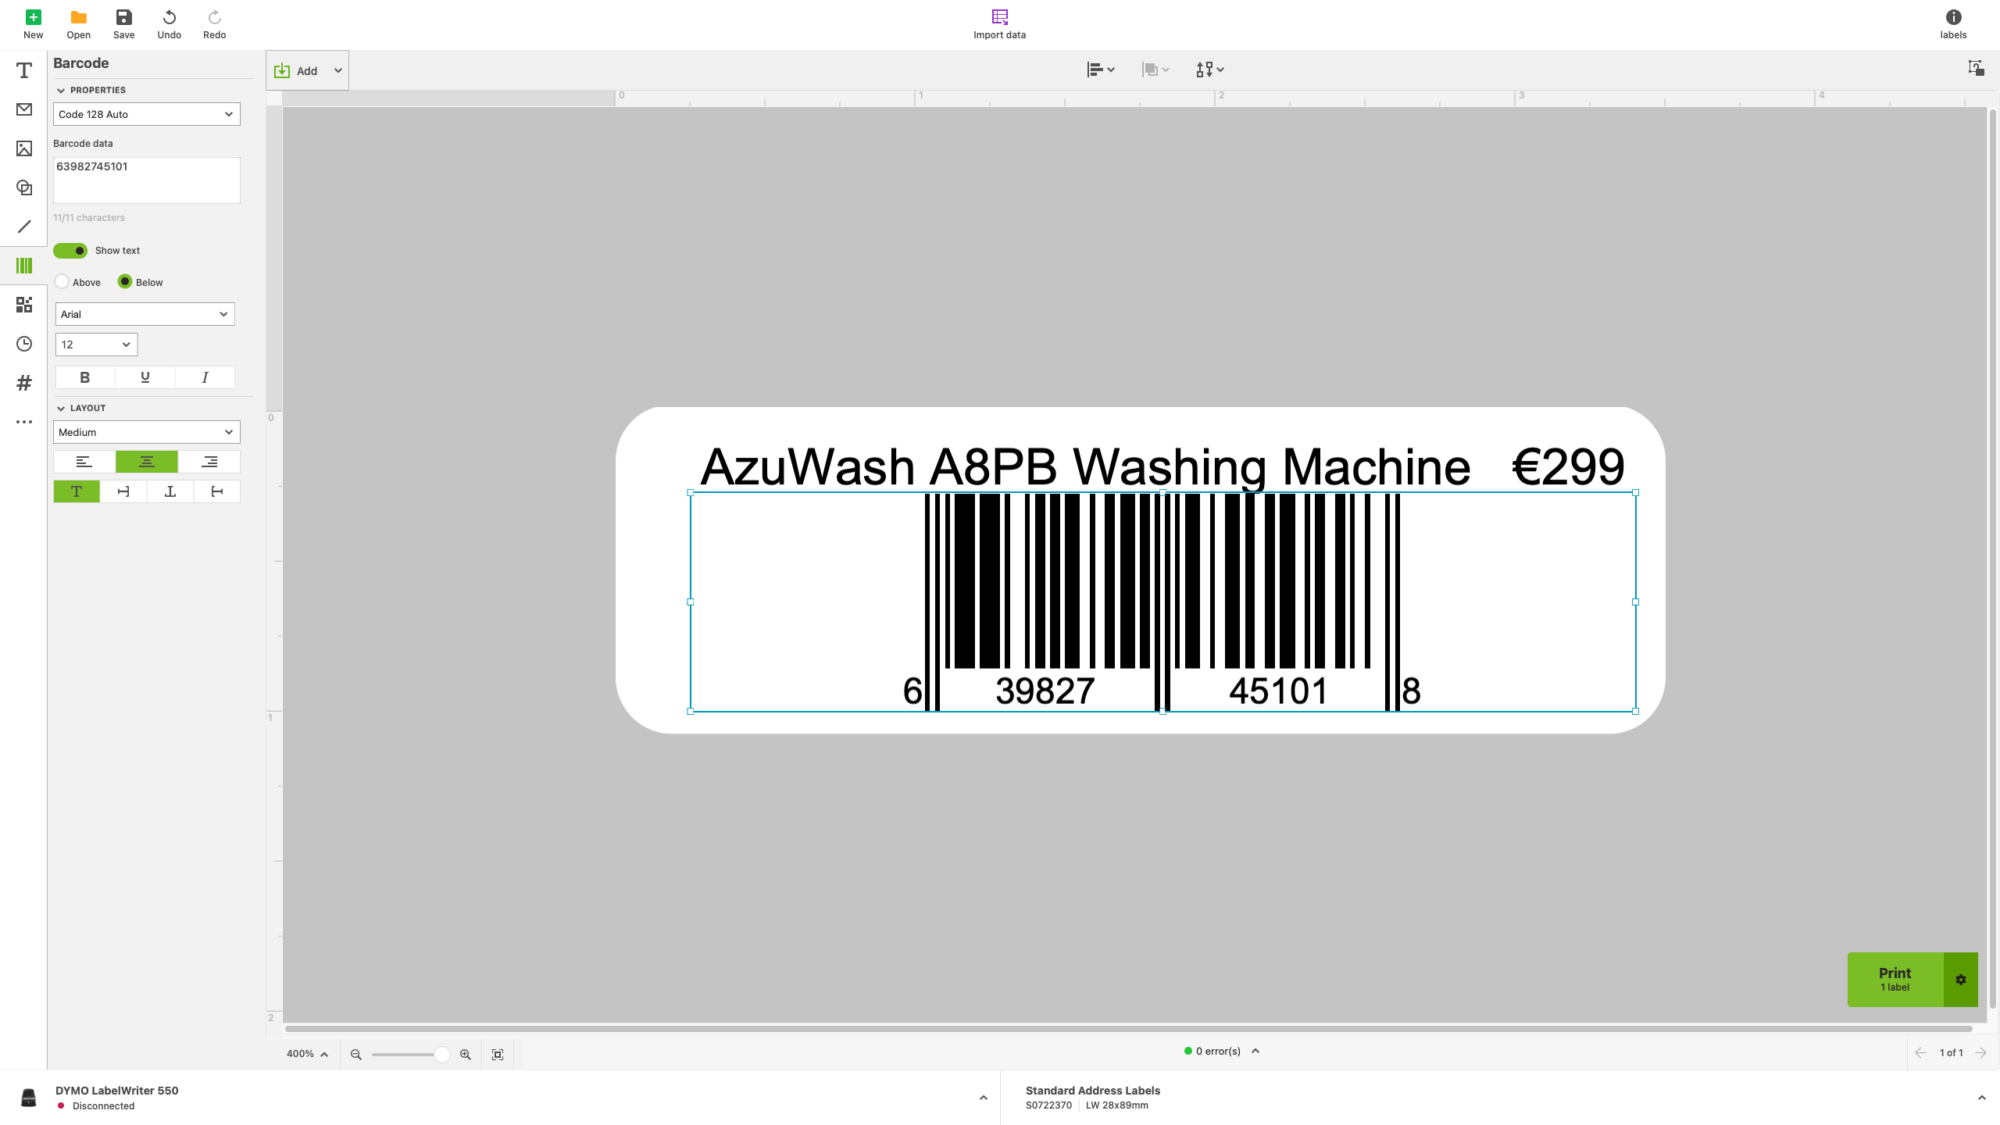Select the QR code tool
Image resolution: width=2000 pixels, height=1125 pixels.
tap(23, 304)
